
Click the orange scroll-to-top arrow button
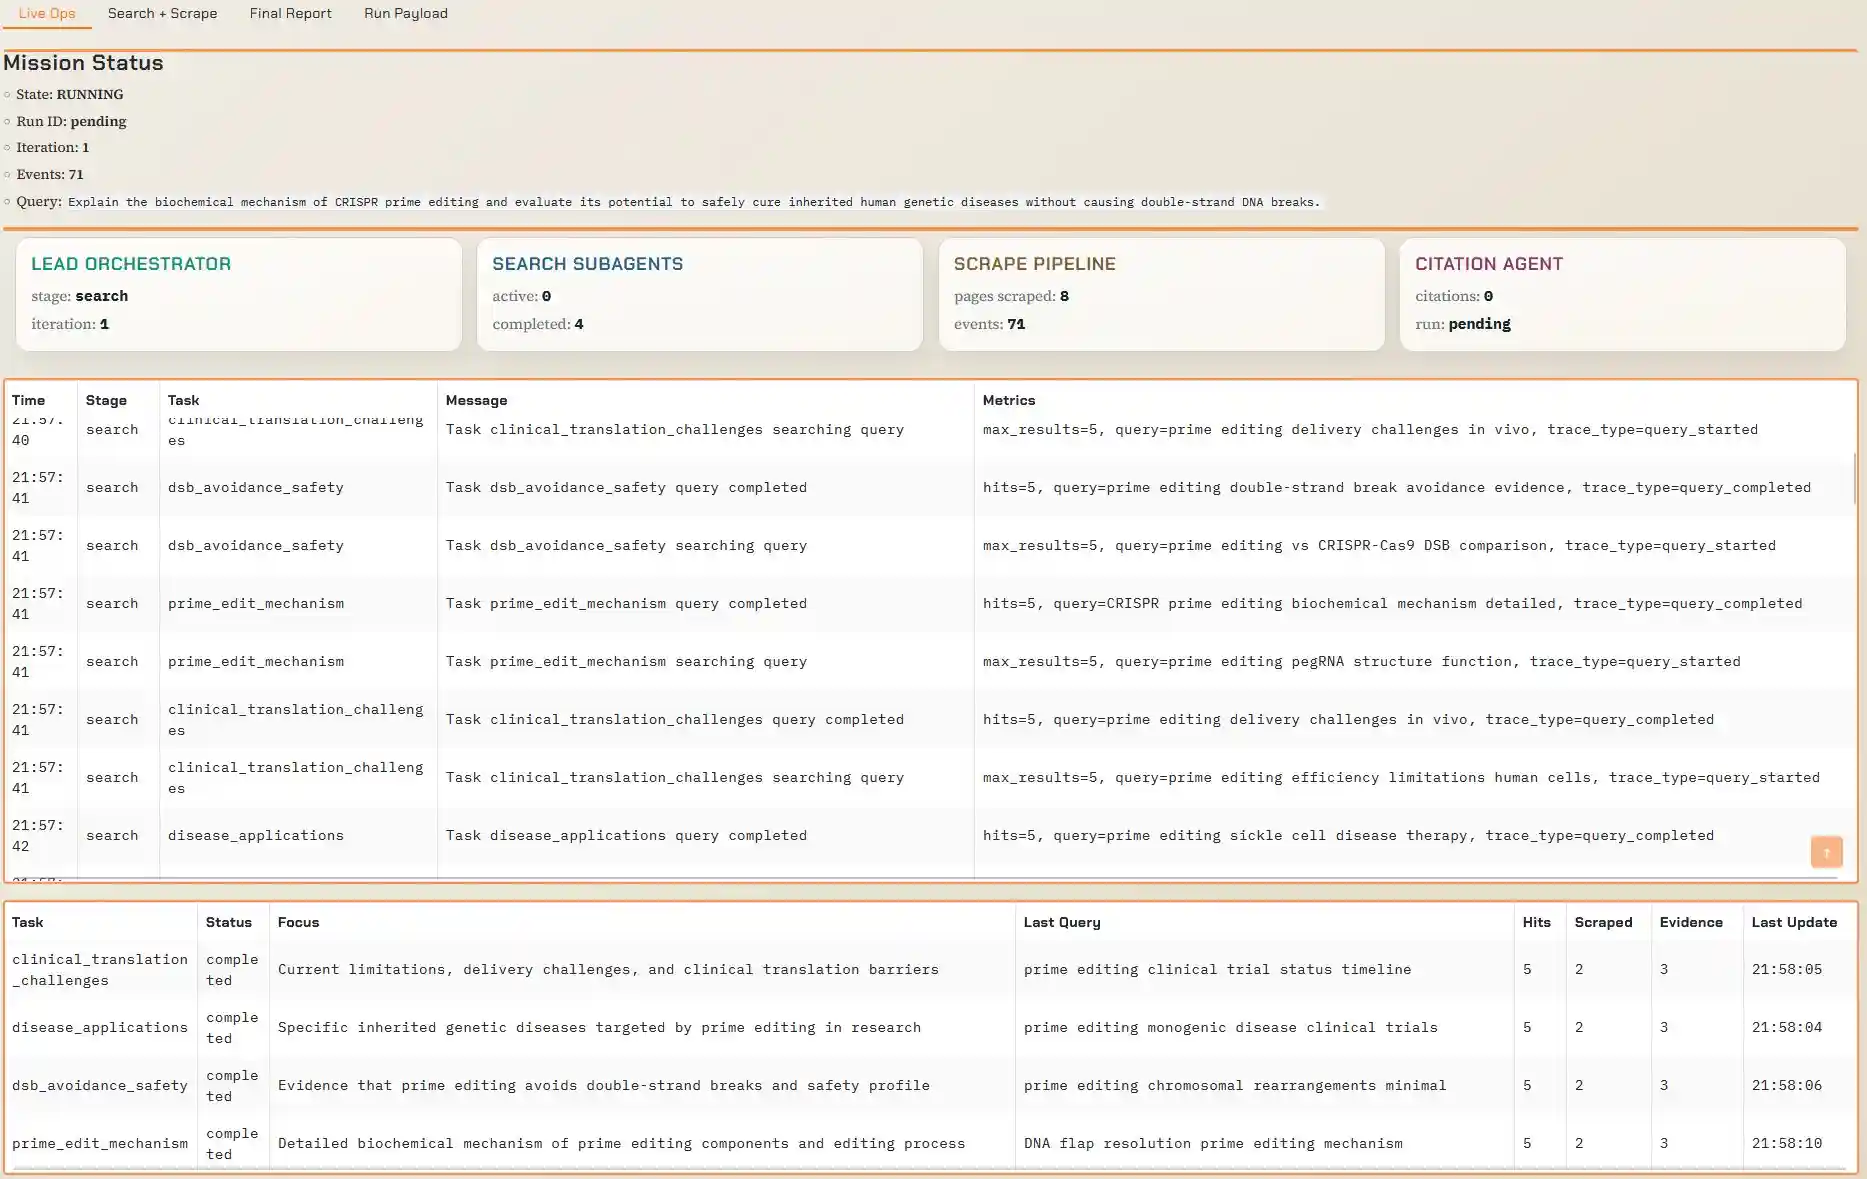1827,852
